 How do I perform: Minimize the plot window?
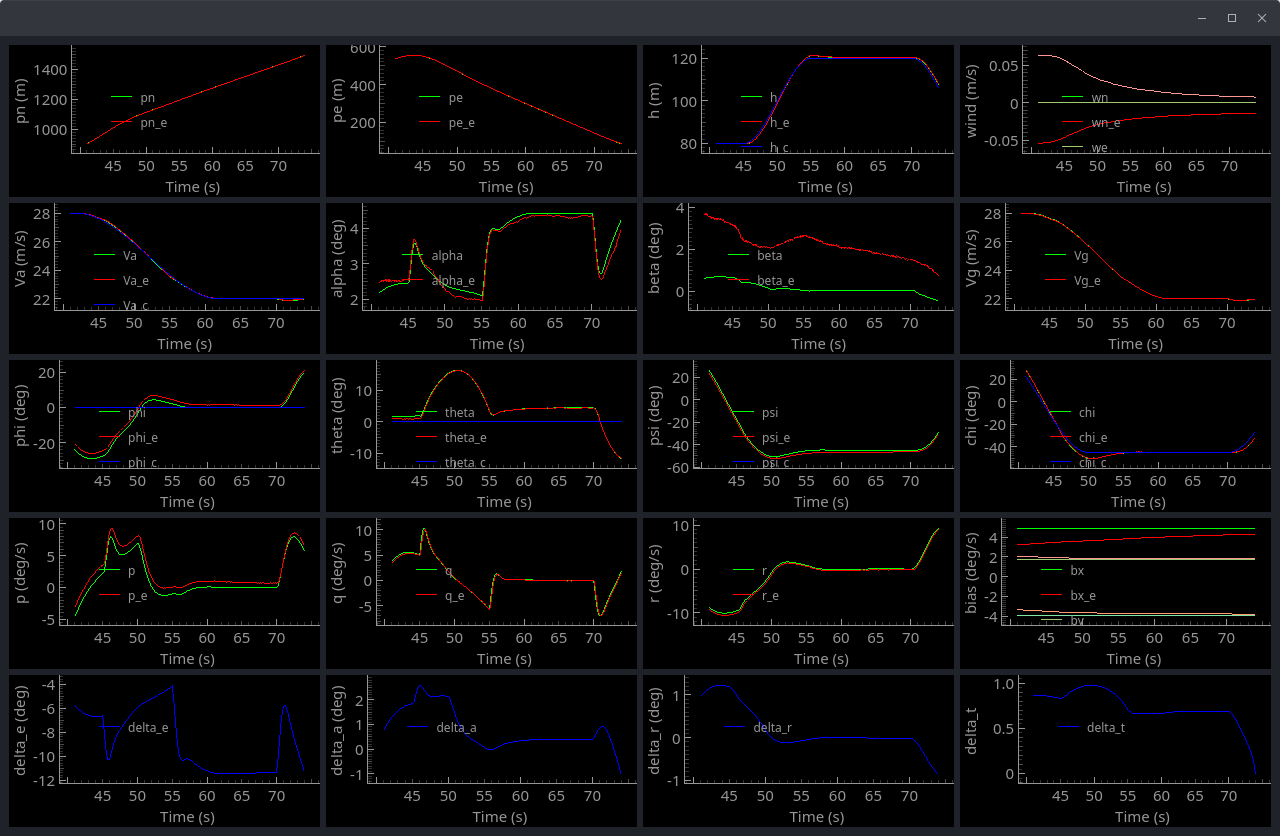[1202, 18]
